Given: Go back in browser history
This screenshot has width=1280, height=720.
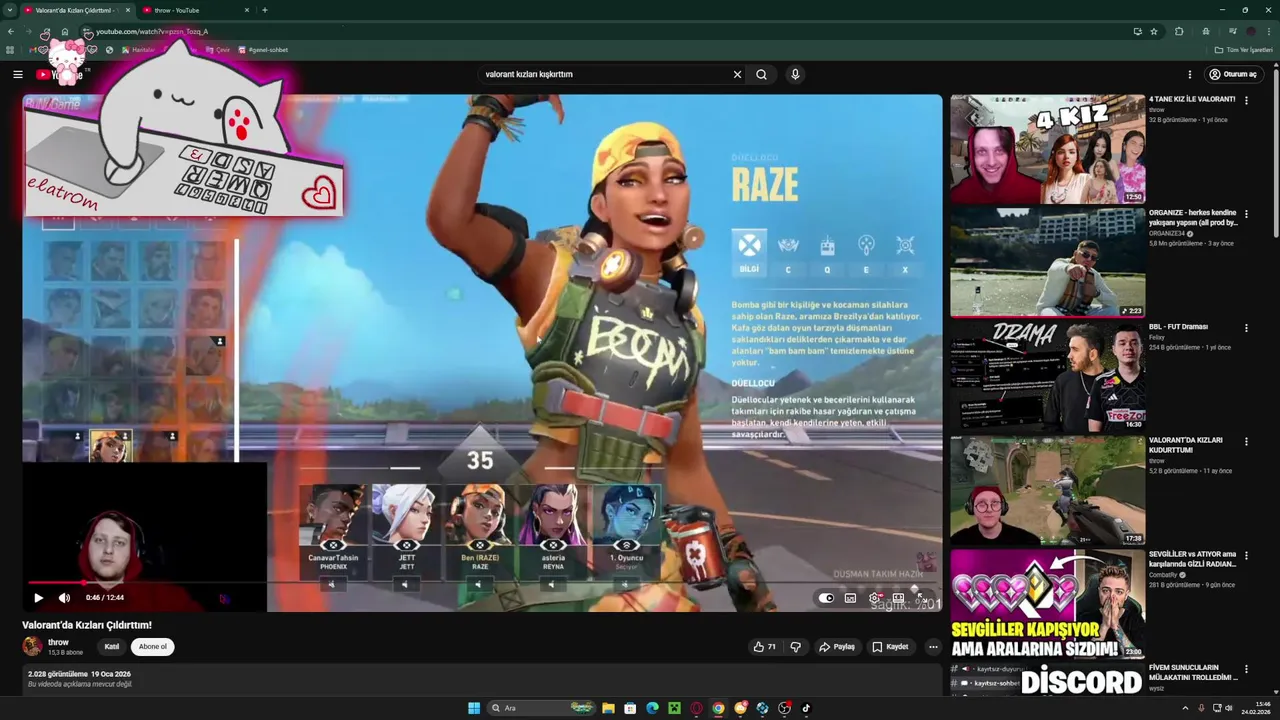Looking at the screenshot, I should (x=11, y=32).
